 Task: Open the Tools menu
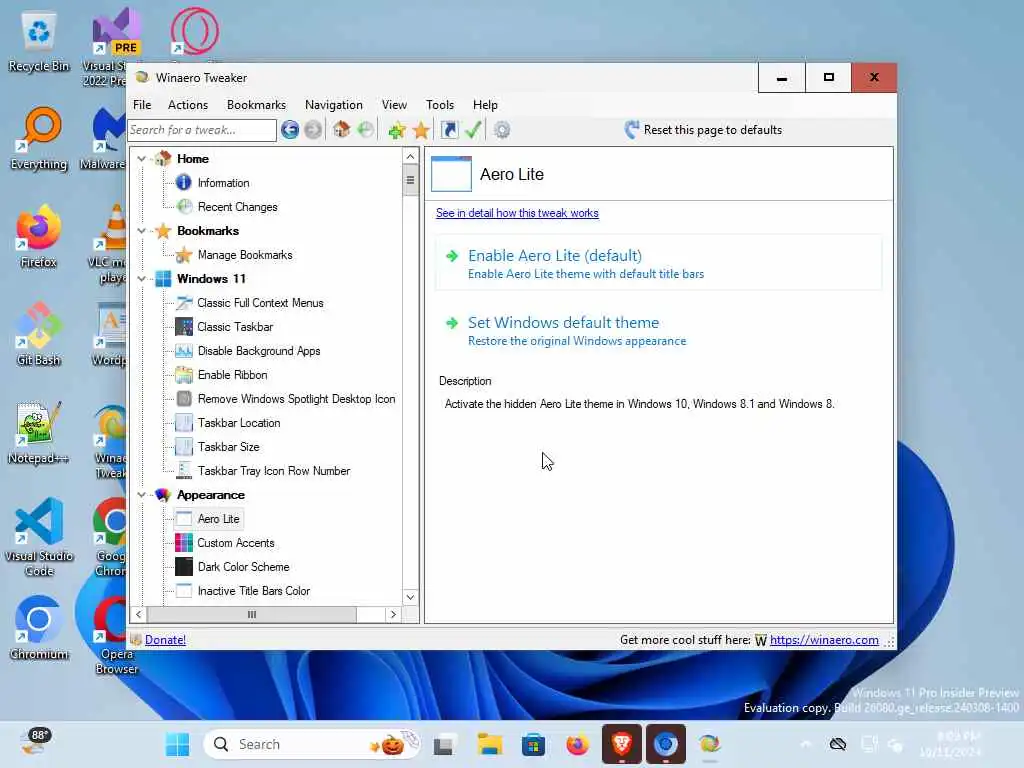pyautogui.click(x=440, y=104)
